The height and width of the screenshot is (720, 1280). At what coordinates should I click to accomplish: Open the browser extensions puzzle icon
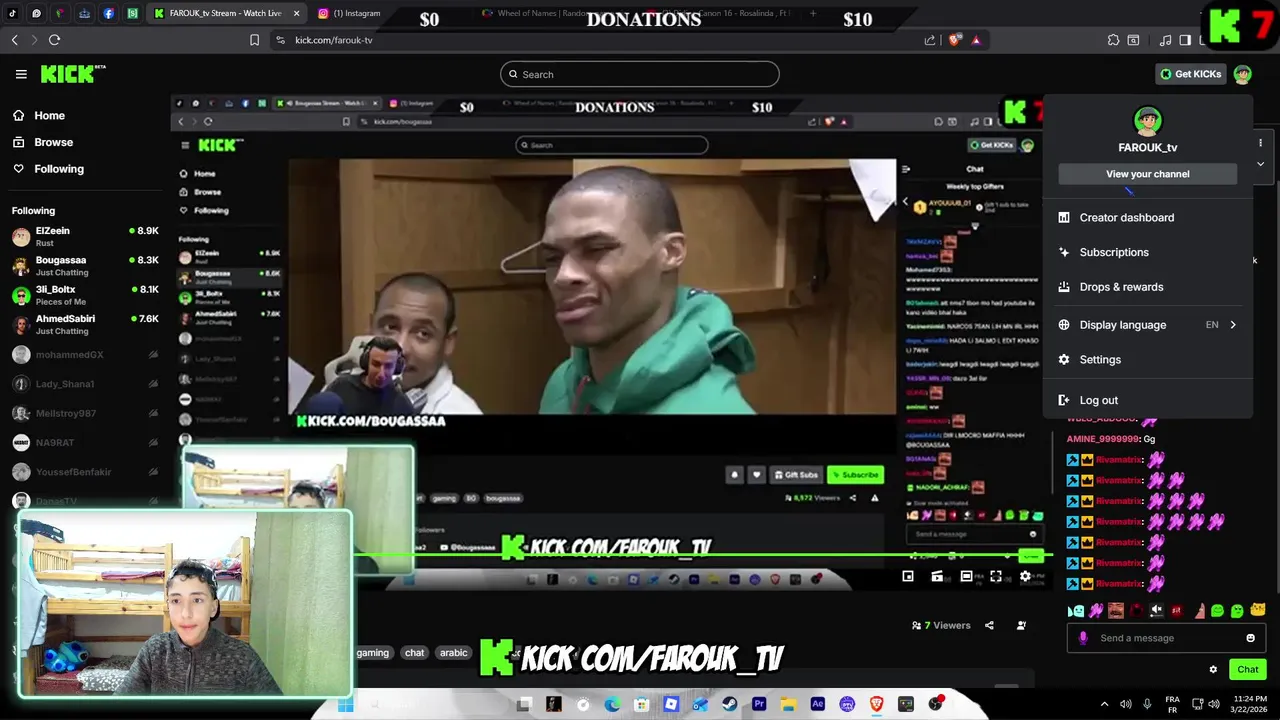1113,40
